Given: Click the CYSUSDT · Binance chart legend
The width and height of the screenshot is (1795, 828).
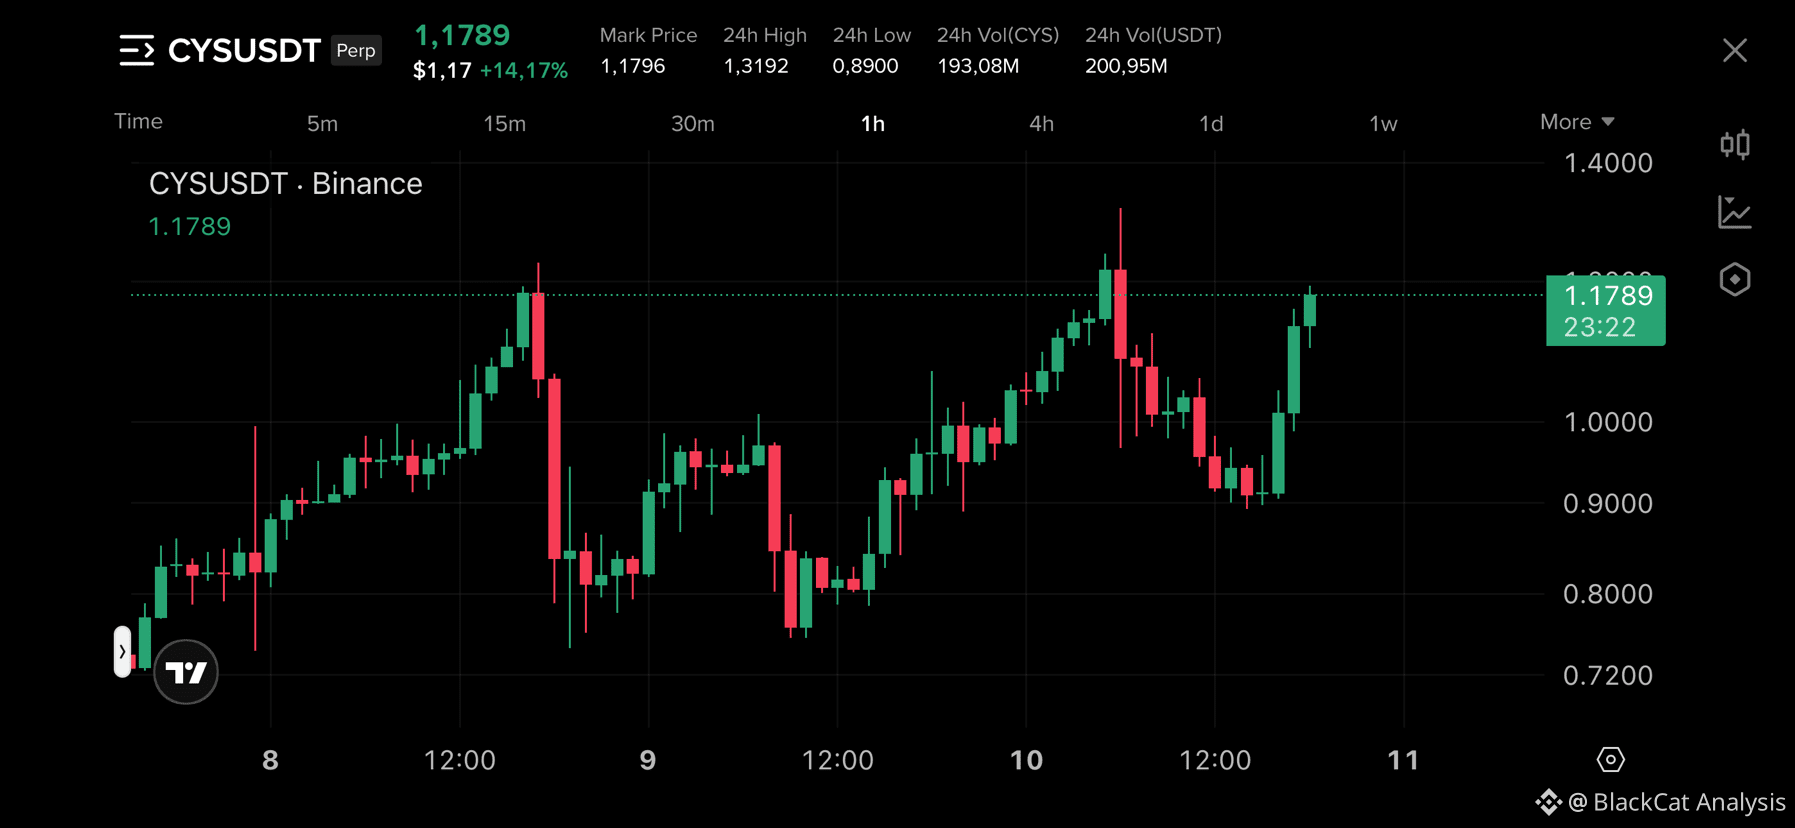Looking at the screenshot, I should pos(286,184).
